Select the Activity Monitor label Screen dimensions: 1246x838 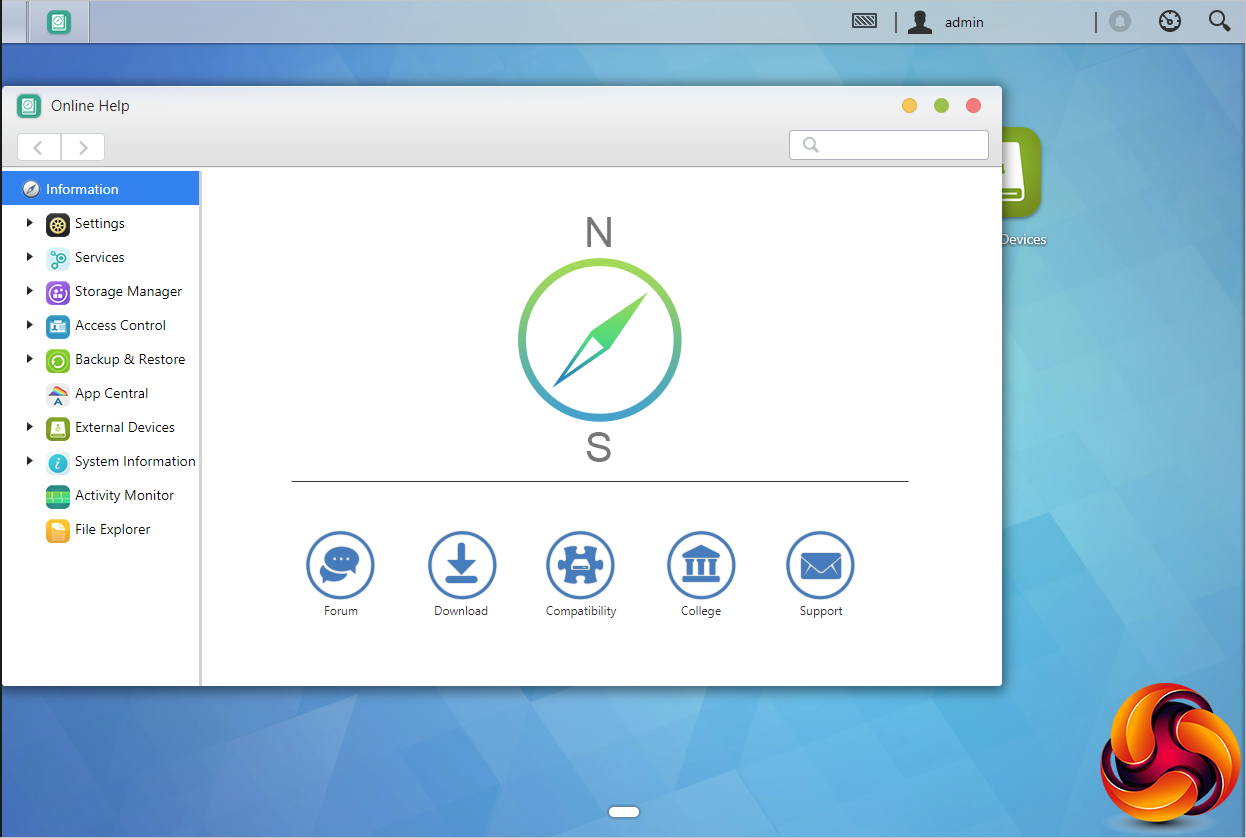coord(124,496)
